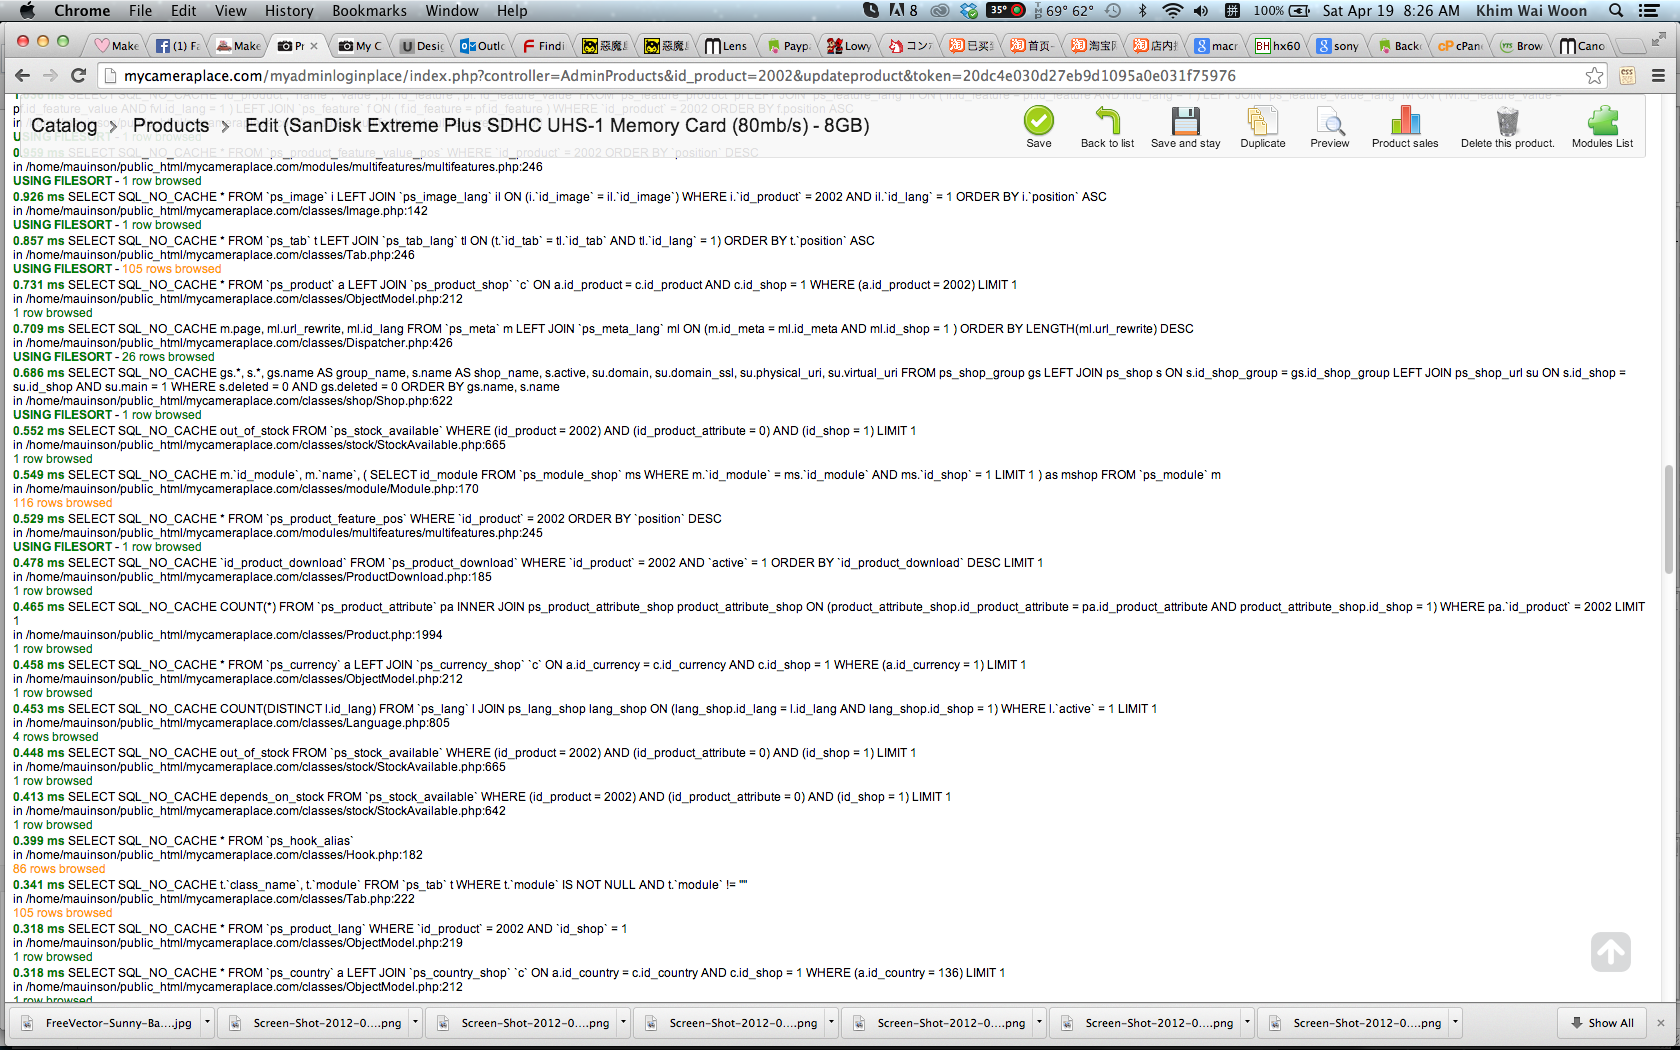Click the Image.php:142 file path line
Image resolution: width=1680 pixels, height=1050 pixels.
pos(220,211)
